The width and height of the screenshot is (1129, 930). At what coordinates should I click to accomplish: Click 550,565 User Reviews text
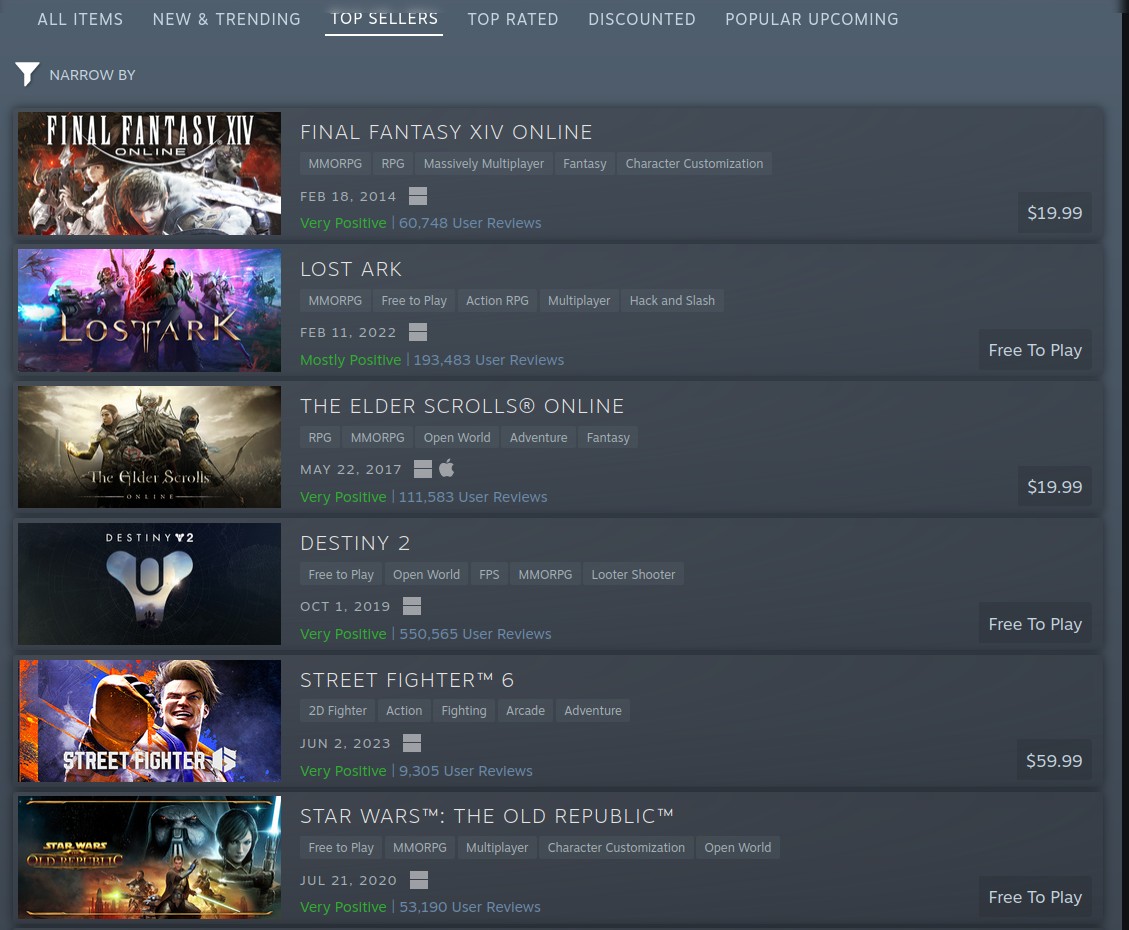474,633
